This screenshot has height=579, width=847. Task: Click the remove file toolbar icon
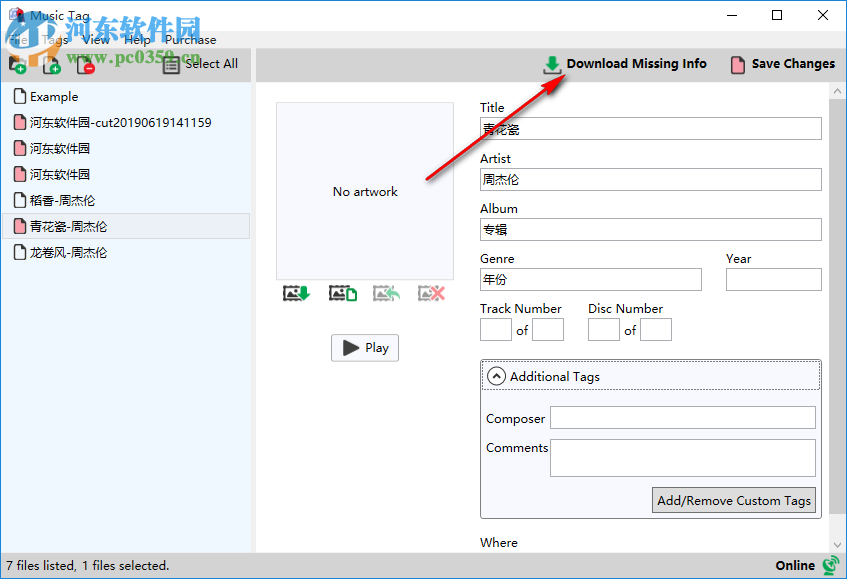pos(85,65)
